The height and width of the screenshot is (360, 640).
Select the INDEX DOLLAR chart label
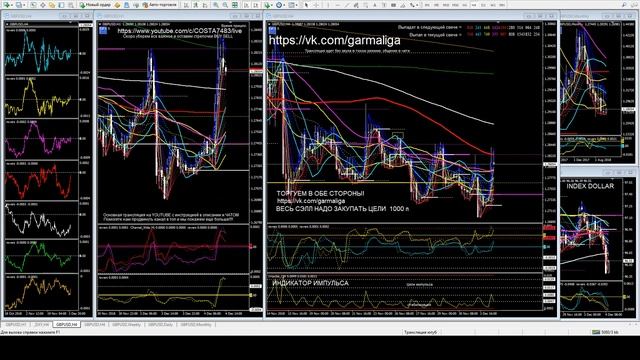click(x=590, y=186)
